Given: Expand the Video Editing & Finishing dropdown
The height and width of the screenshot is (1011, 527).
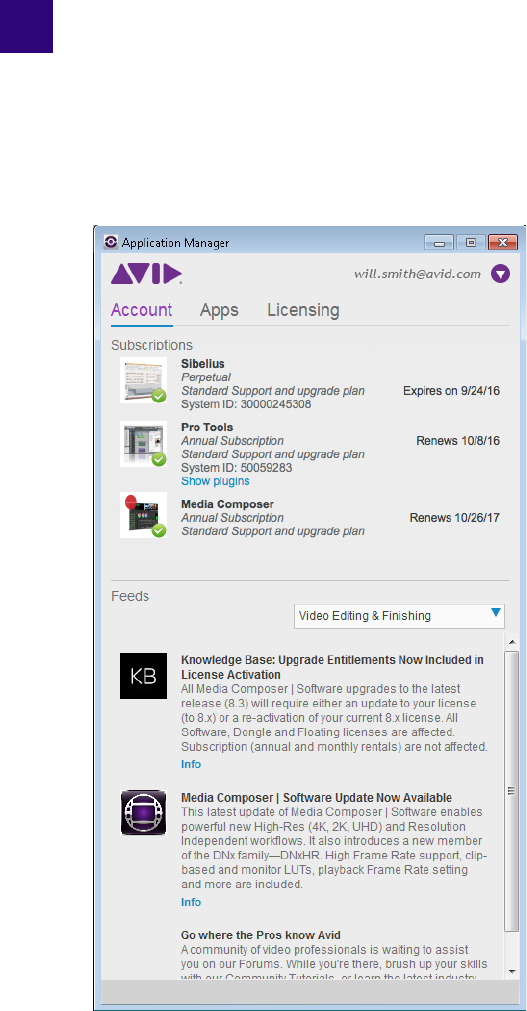Looking at the screenshot, I should click(x=399, y=616).
